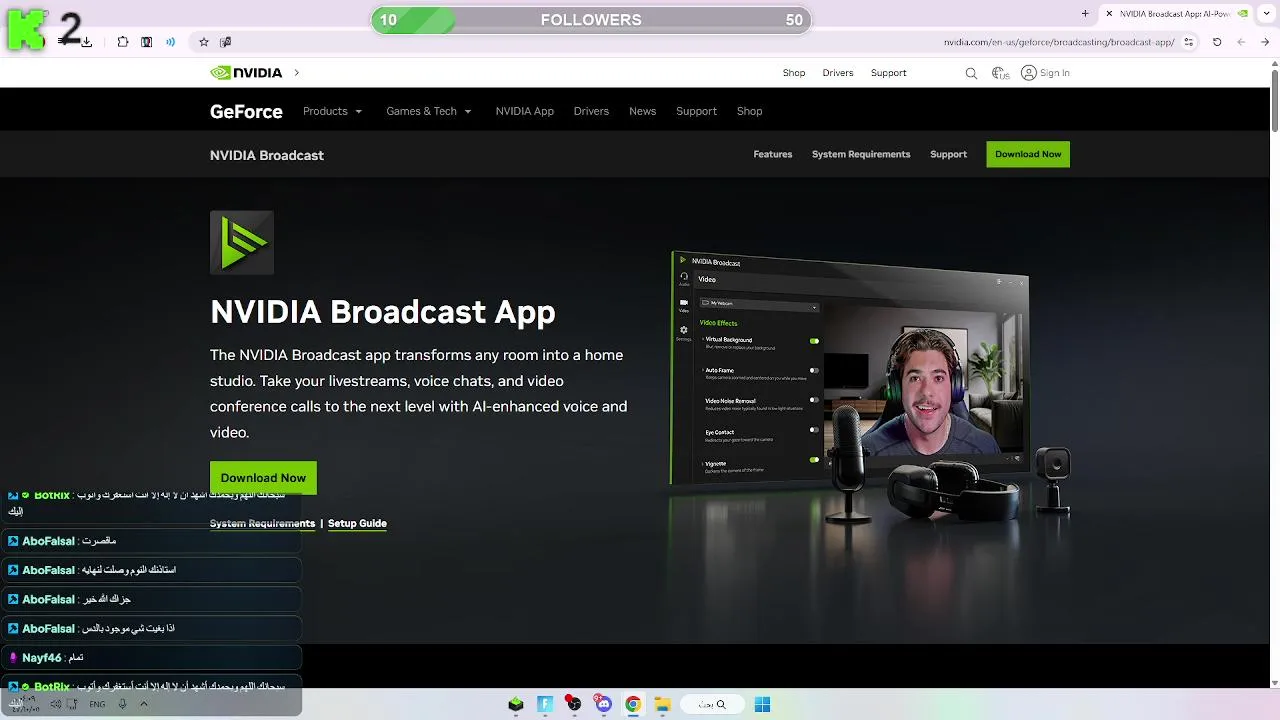This screenshot has height=720, width=1280.
Task: Open Drivers in GeForce navigation
Action: pyautogui.click(x=591, y=111)
